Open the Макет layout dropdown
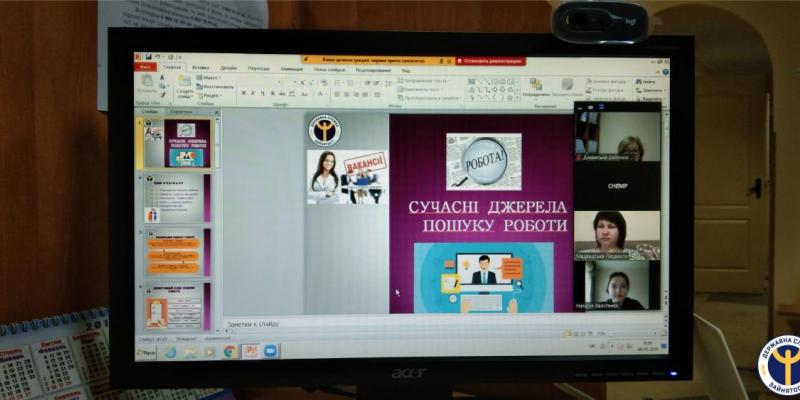Image resolution: width=800 pixels, height=400 pixels. pyautogui.click(x=210, y=77)
